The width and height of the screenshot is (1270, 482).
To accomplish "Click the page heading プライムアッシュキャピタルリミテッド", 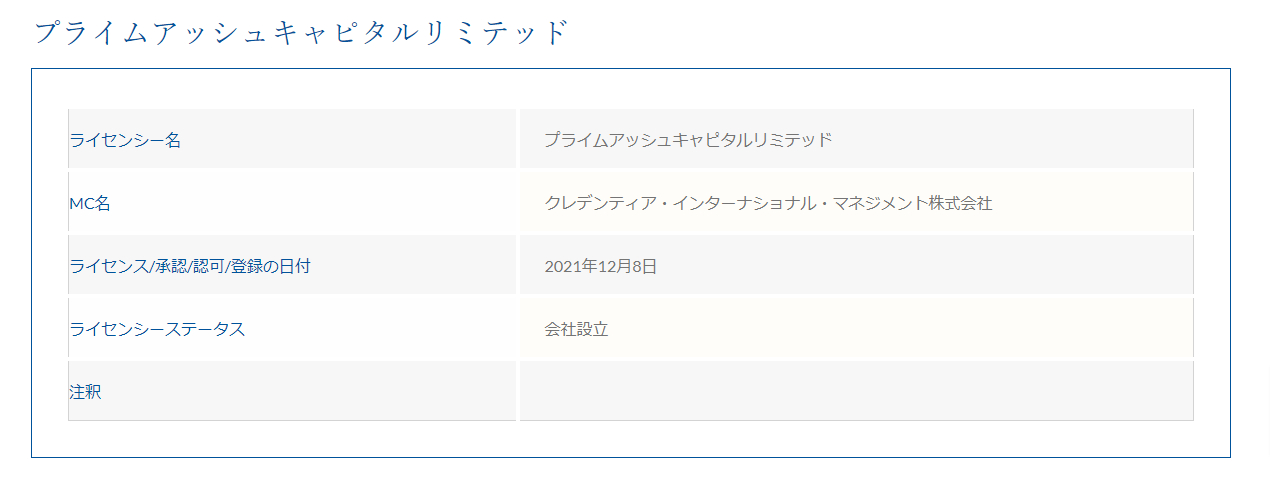I will (301, 32).
